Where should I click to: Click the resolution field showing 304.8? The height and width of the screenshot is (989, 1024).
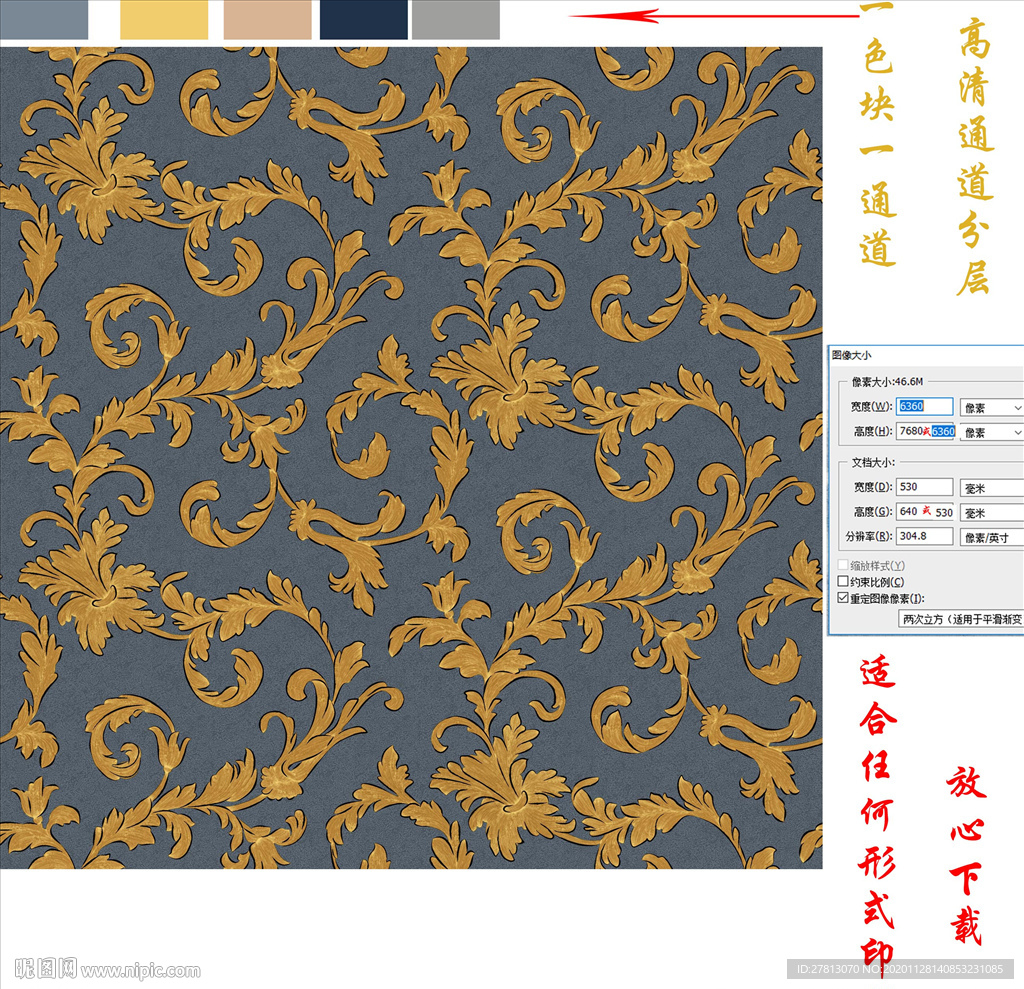click(x=924, y=536)
